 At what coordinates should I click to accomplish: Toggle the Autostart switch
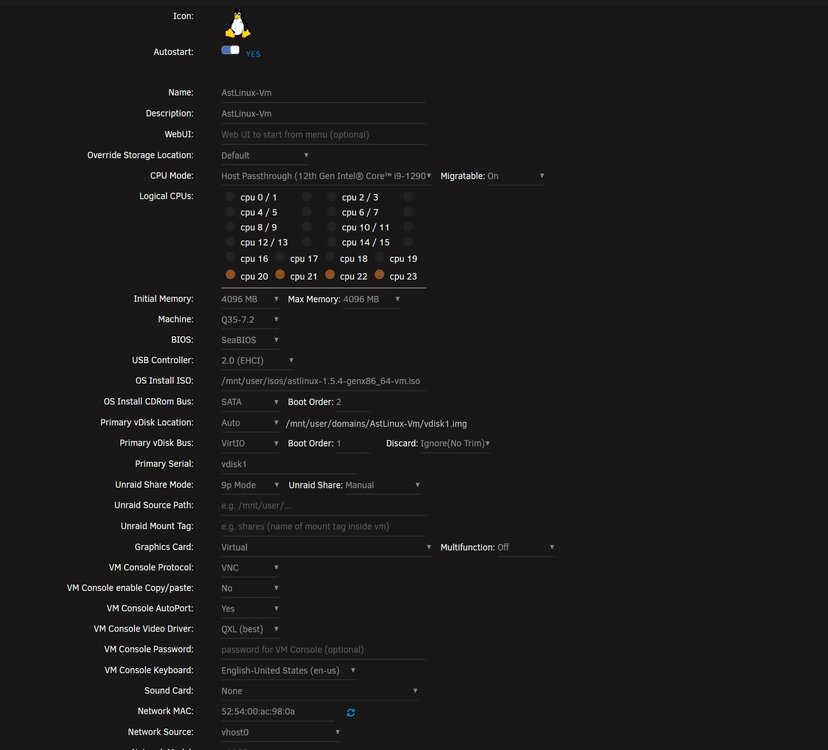(230, 50)
